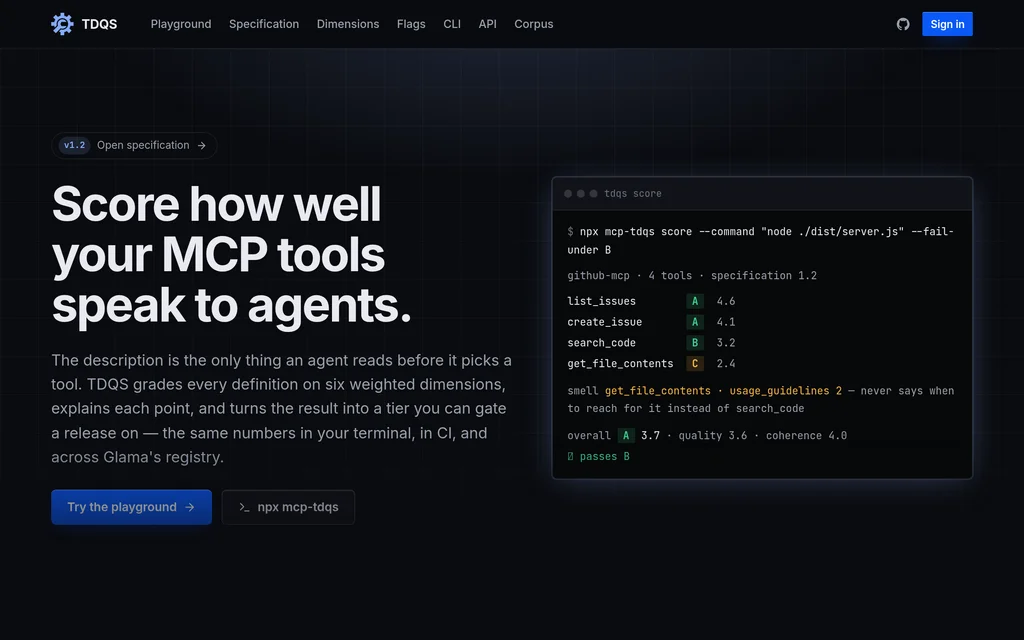Click the create_issue tool name
1024x640 pixels.
[605, 322]
